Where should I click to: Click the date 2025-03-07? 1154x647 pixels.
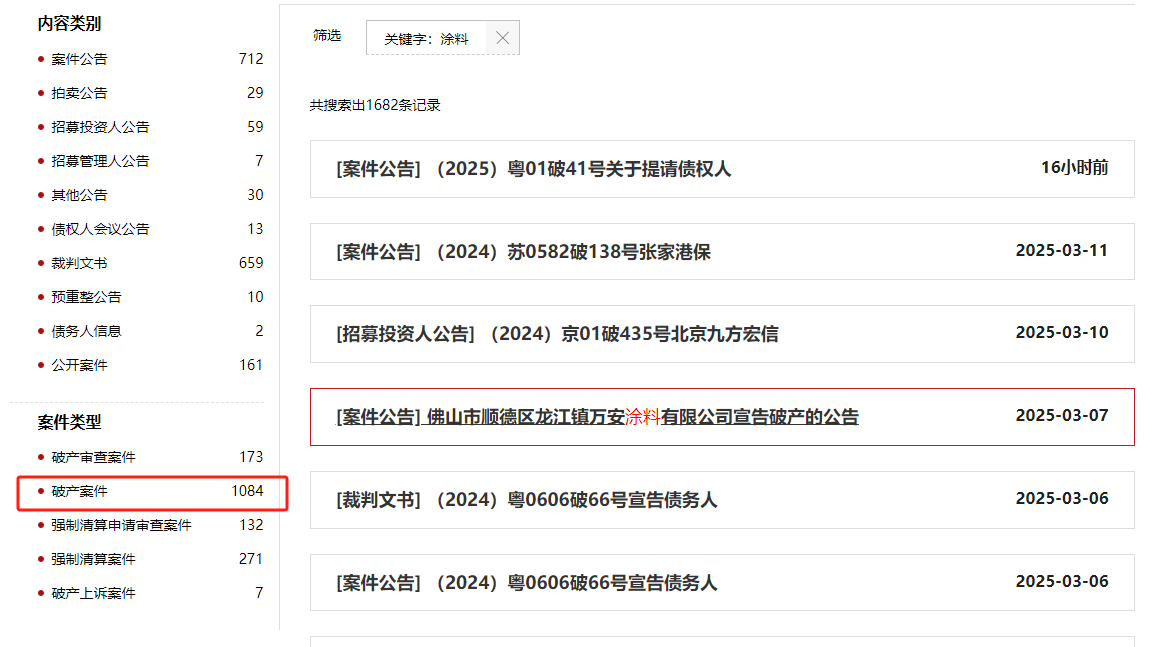click(x=1062, y=415)
